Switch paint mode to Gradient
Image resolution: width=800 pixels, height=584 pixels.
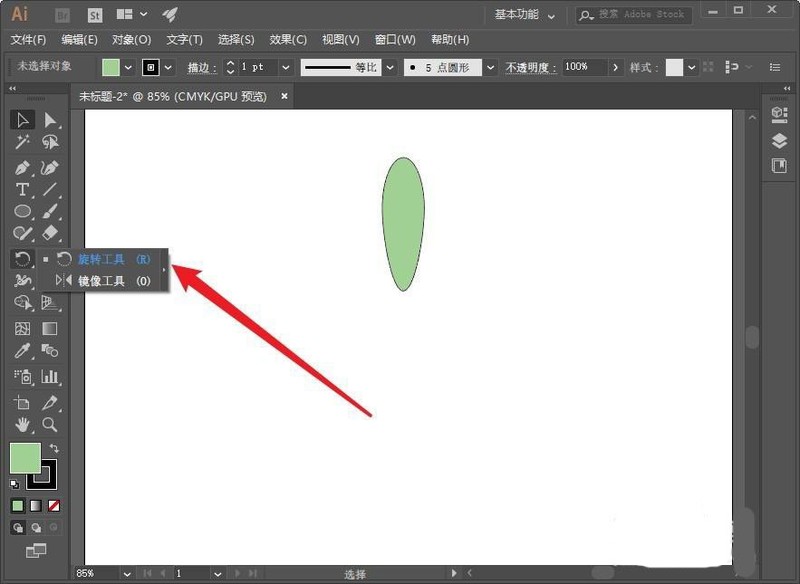(x=36, y=506)
